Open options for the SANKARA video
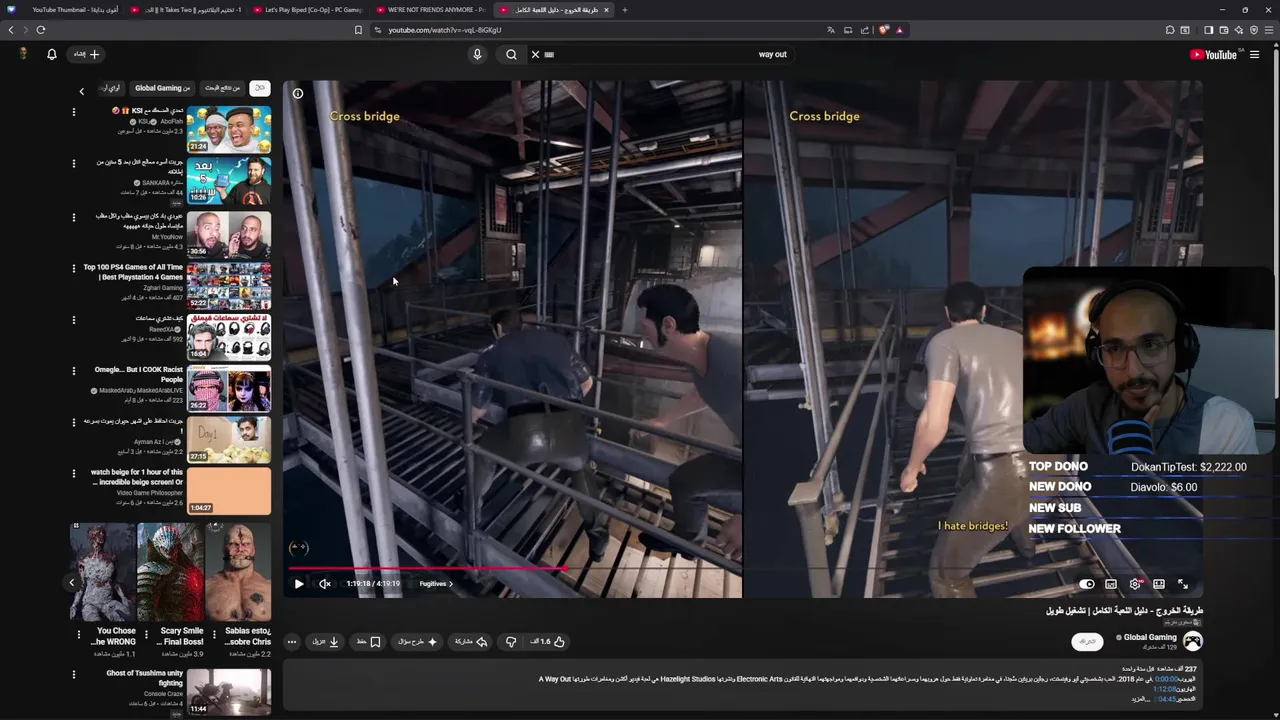 click(x=73, y=164)
